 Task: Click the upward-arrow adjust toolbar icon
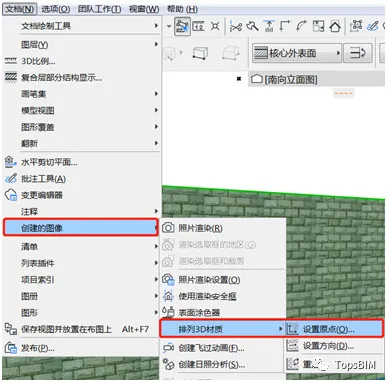pyautogui.click(x=269, y=26)
